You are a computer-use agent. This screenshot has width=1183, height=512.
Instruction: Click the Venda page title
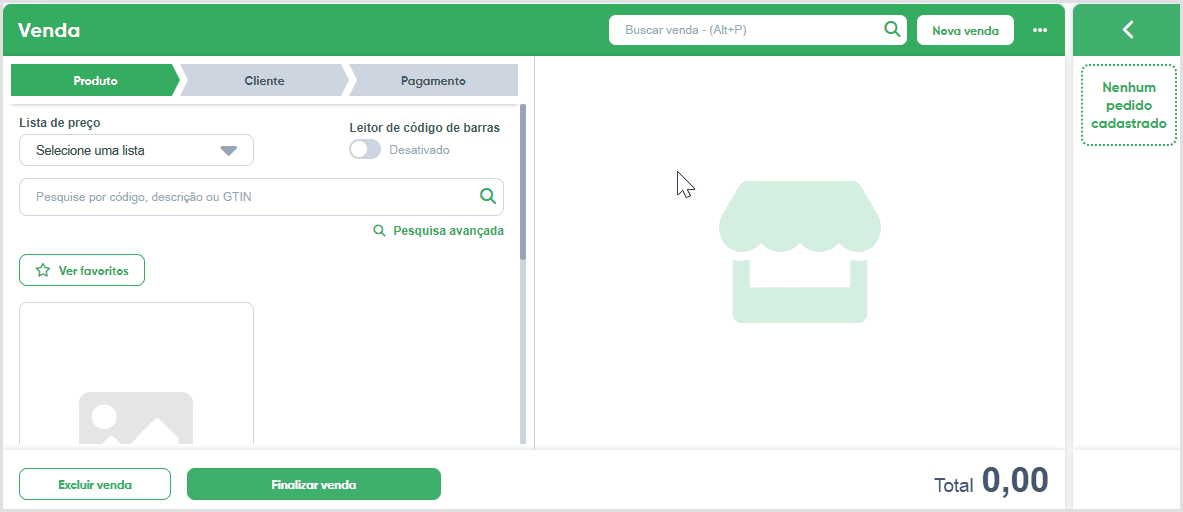[49, 31]
